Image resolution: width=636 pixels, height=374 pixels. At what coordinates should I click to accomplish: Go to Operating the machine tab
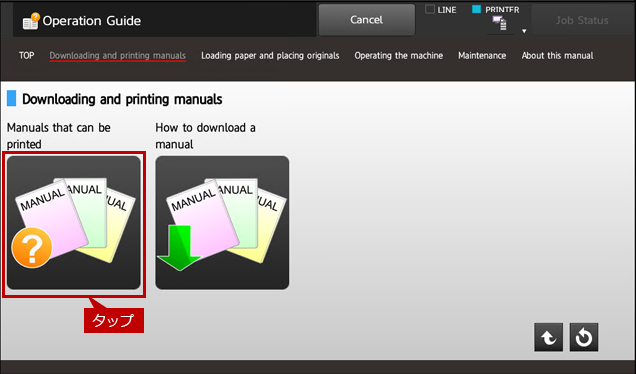(399, 56)
